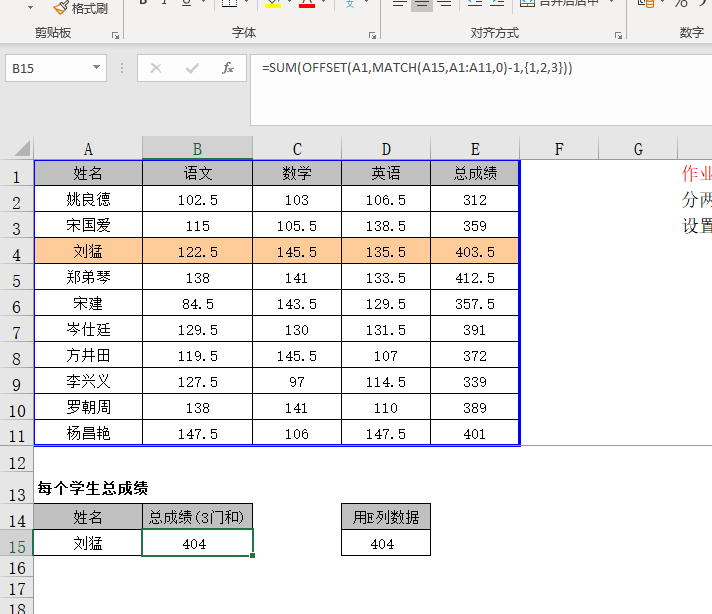Click cell with value 97
This screenshot has width=712, height=614.
(297, 381)
